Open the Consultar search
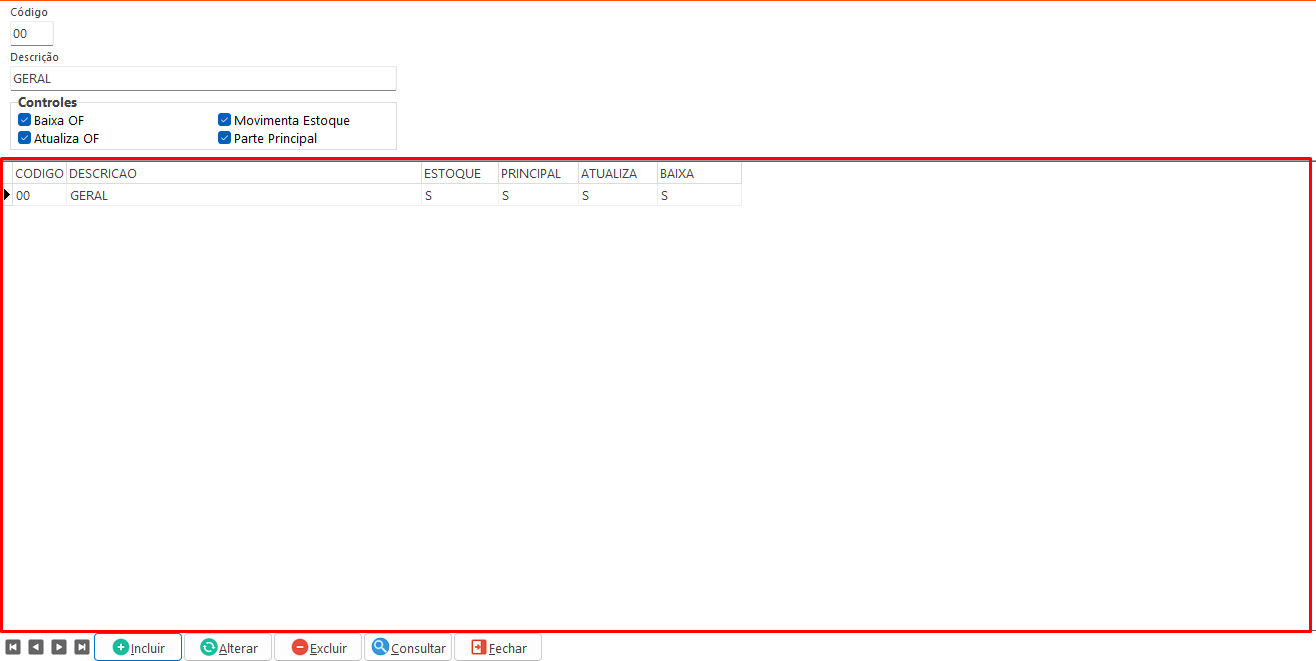Screen dimensions: 1316x661 click(x=408, y=648)
